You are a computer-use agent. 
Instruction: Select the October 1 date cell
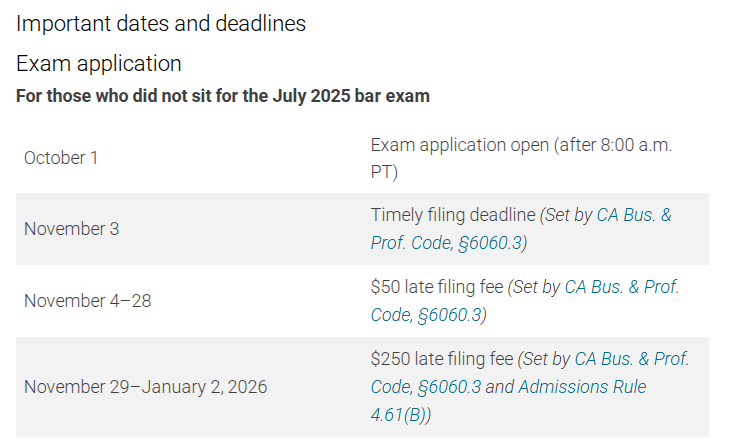pyautogui.click(x=61, y=158)
